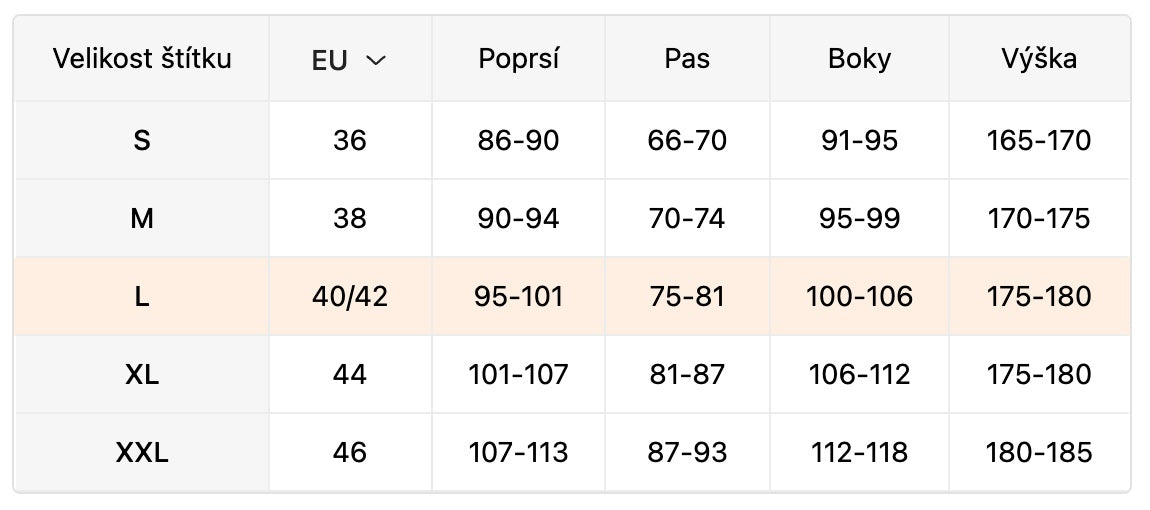Click the Boky column header
The height and width of the screenshot is (510, 1150).
pyautogui.click(x=859, y=59)
